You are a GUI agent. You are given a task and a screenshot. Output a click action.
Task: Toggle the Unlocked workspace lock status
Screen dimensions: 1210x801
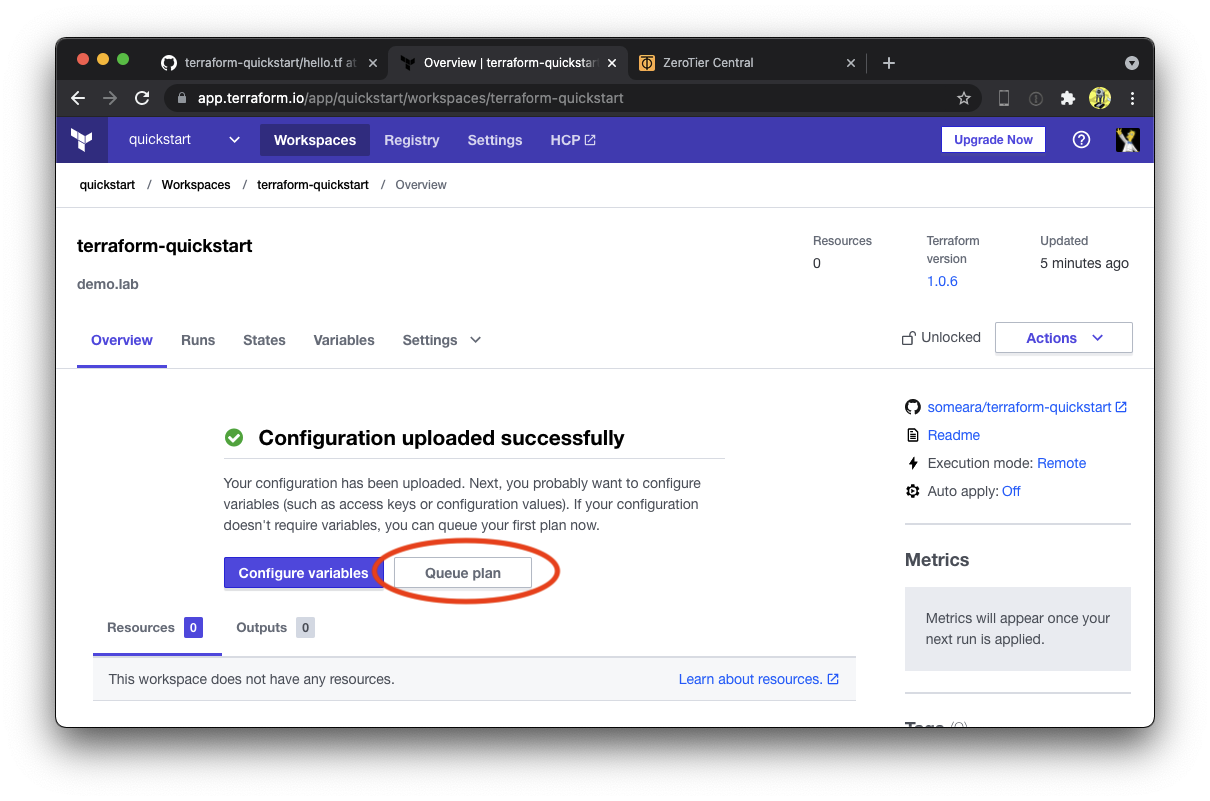(x=941, y=338)
